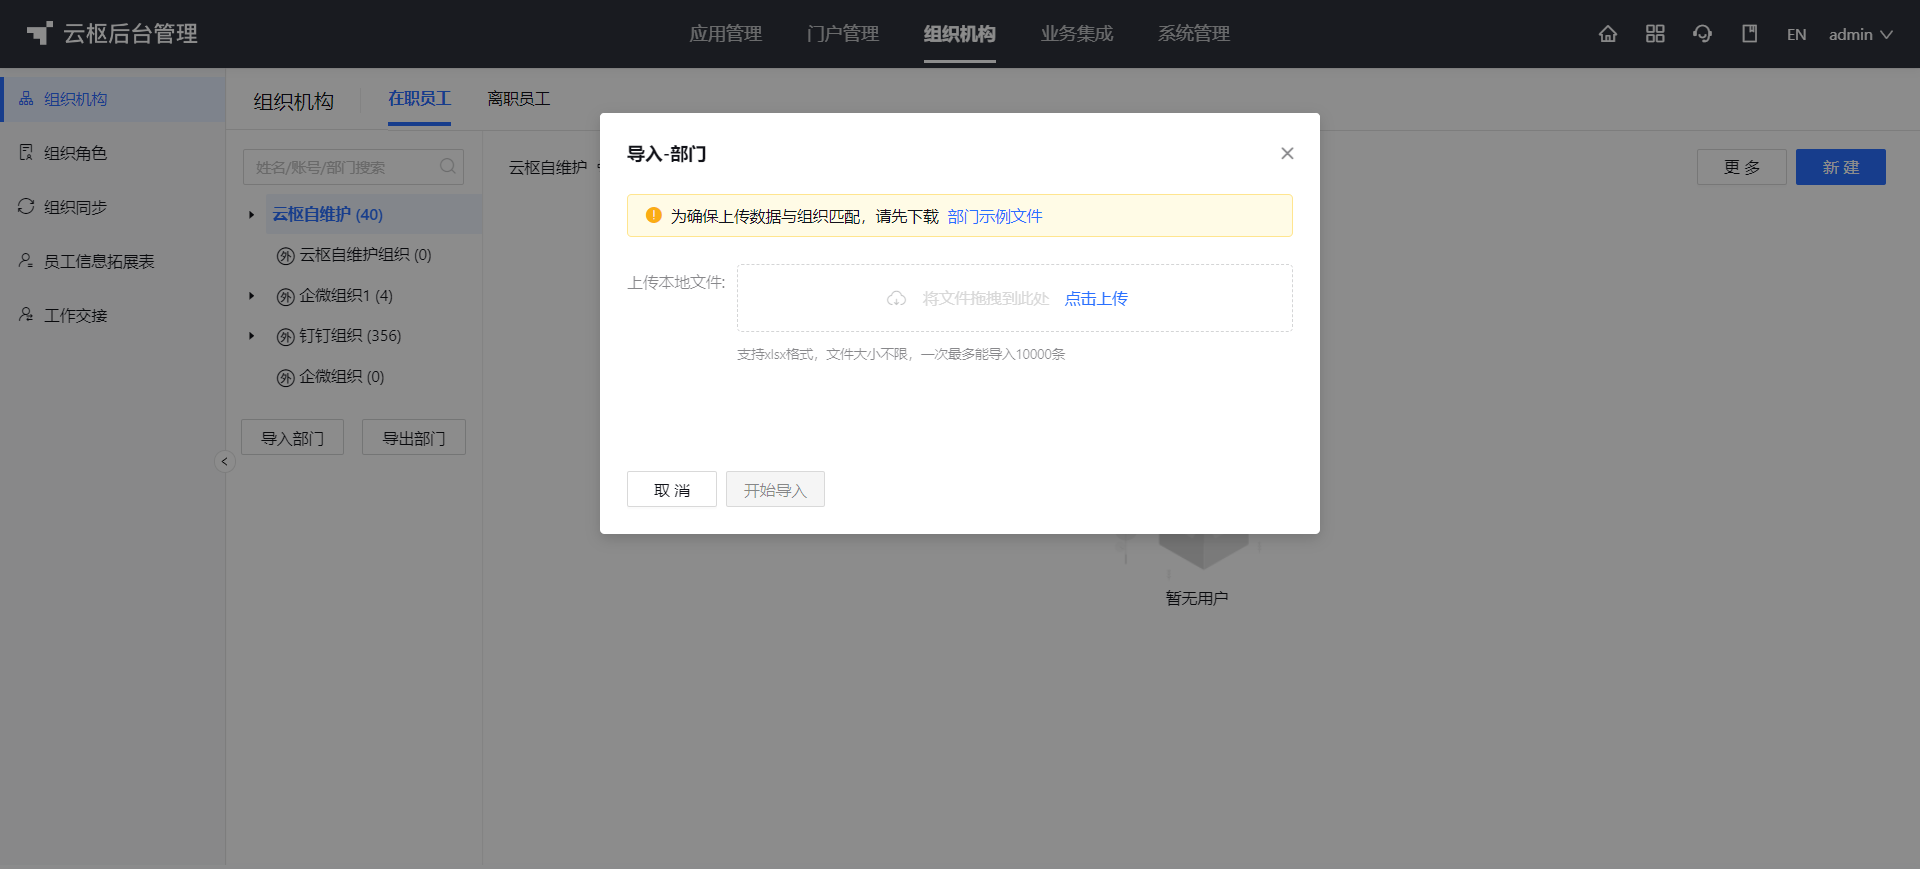Click the 取消 button
The width and height of the screenshot is (1920, 869).
click(x=672, y=489)
